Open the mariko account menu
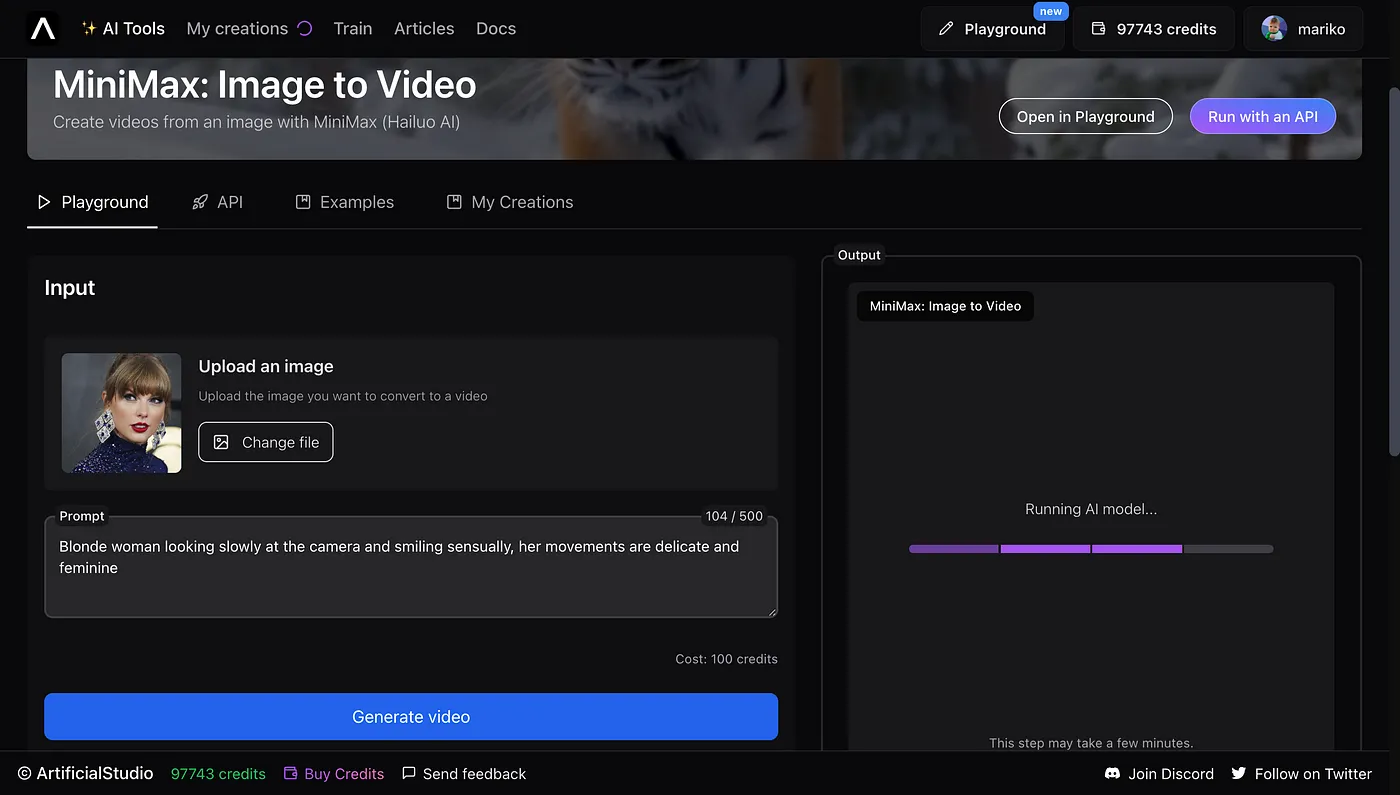Screen dimensions: 1400x795 (x=1303, y=29)
